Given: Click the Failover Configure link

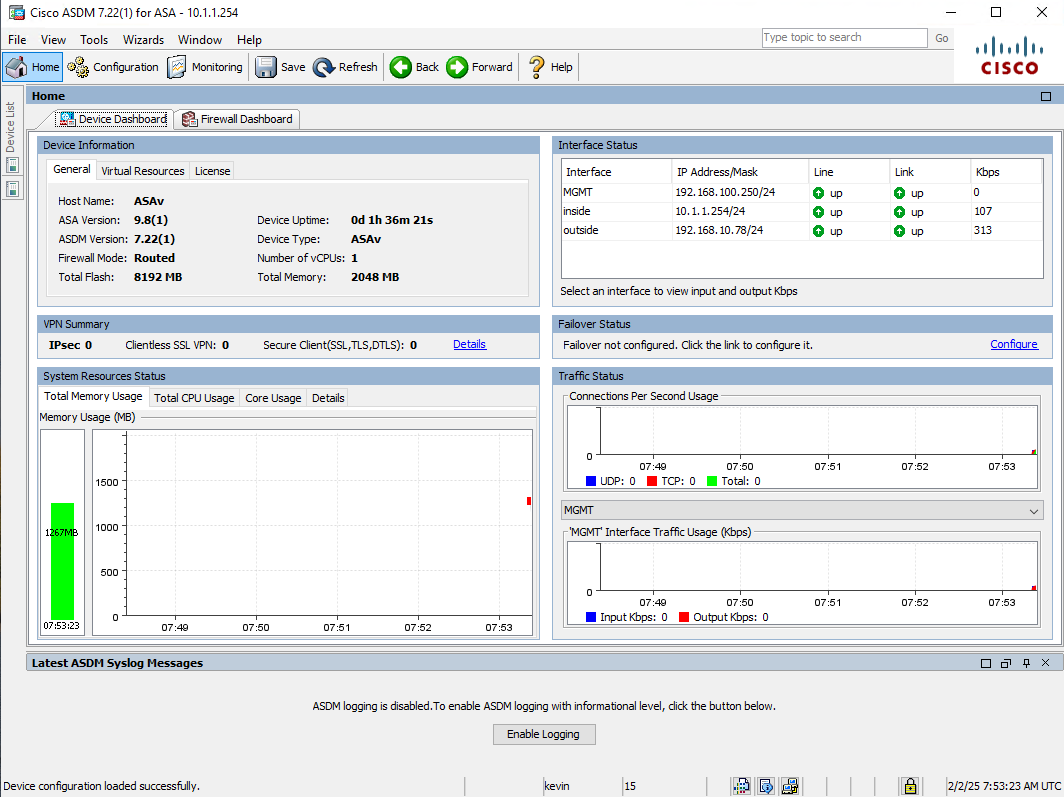Looking at the screenshot, I should (1014, 345).
